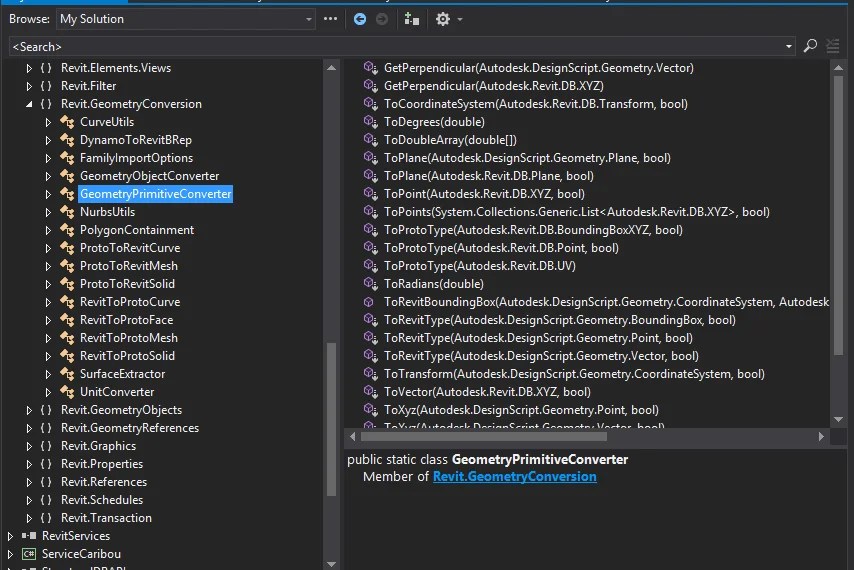
Task: Select the FamilyImportOptions class
Action: point(136,158)
